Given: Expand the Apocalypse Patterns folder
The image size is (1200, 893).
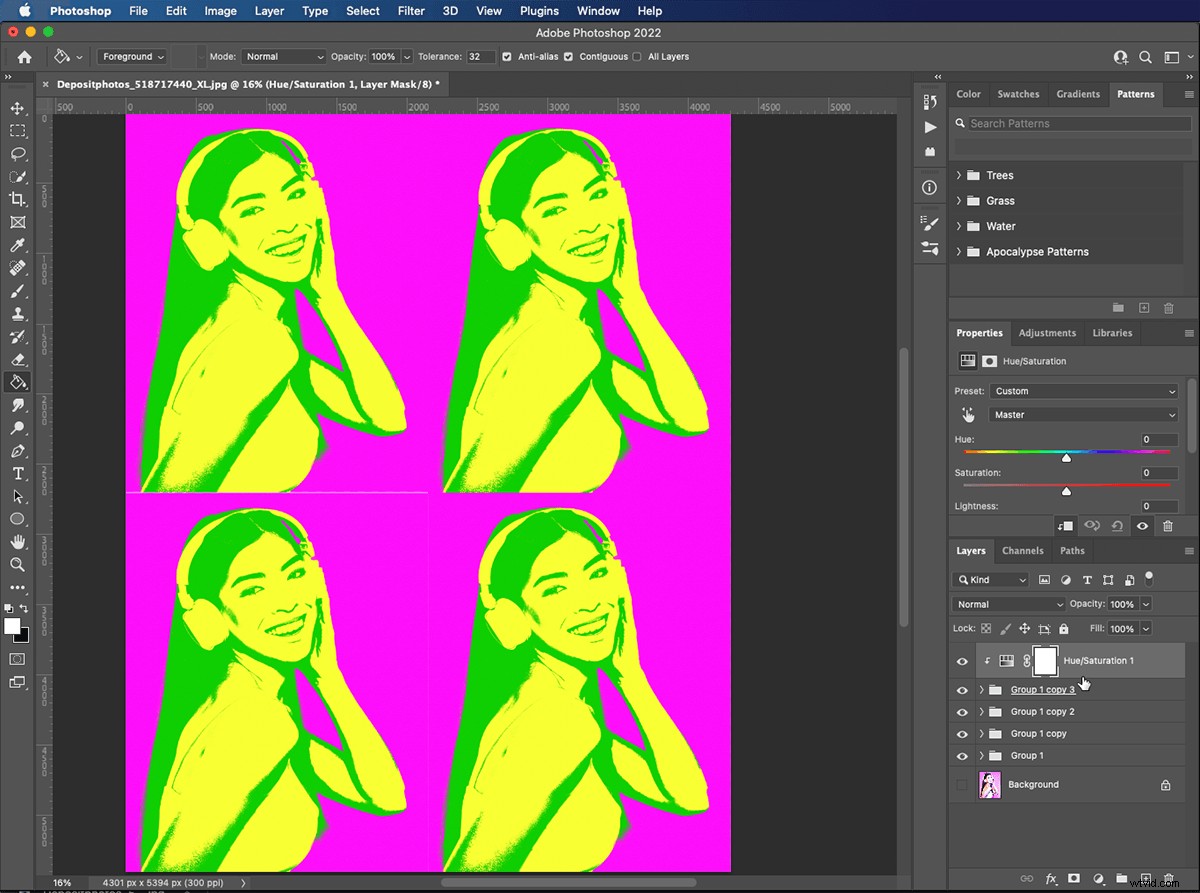Looking at the screenshot, I should [x=958, y=251].
